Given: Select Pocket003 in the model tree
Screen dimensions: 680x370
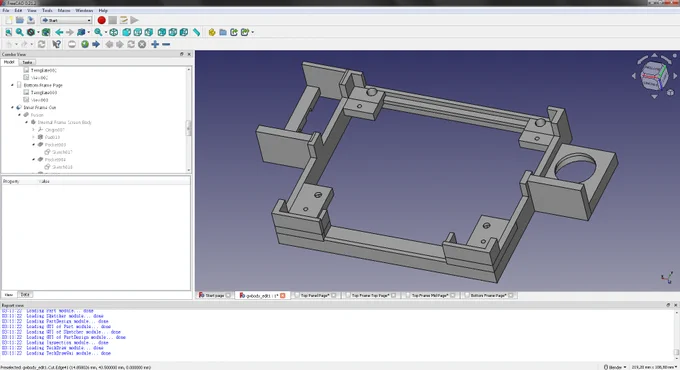Looking at the screenshot, I should pyautogui.click(x=55, y=144).
